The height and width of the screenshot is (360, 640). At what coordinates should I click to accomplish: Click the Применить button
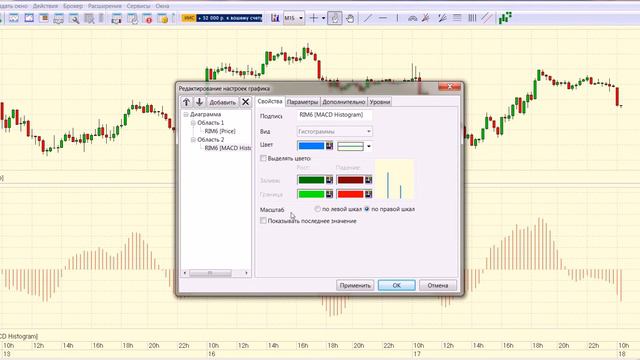pos(355,285)
